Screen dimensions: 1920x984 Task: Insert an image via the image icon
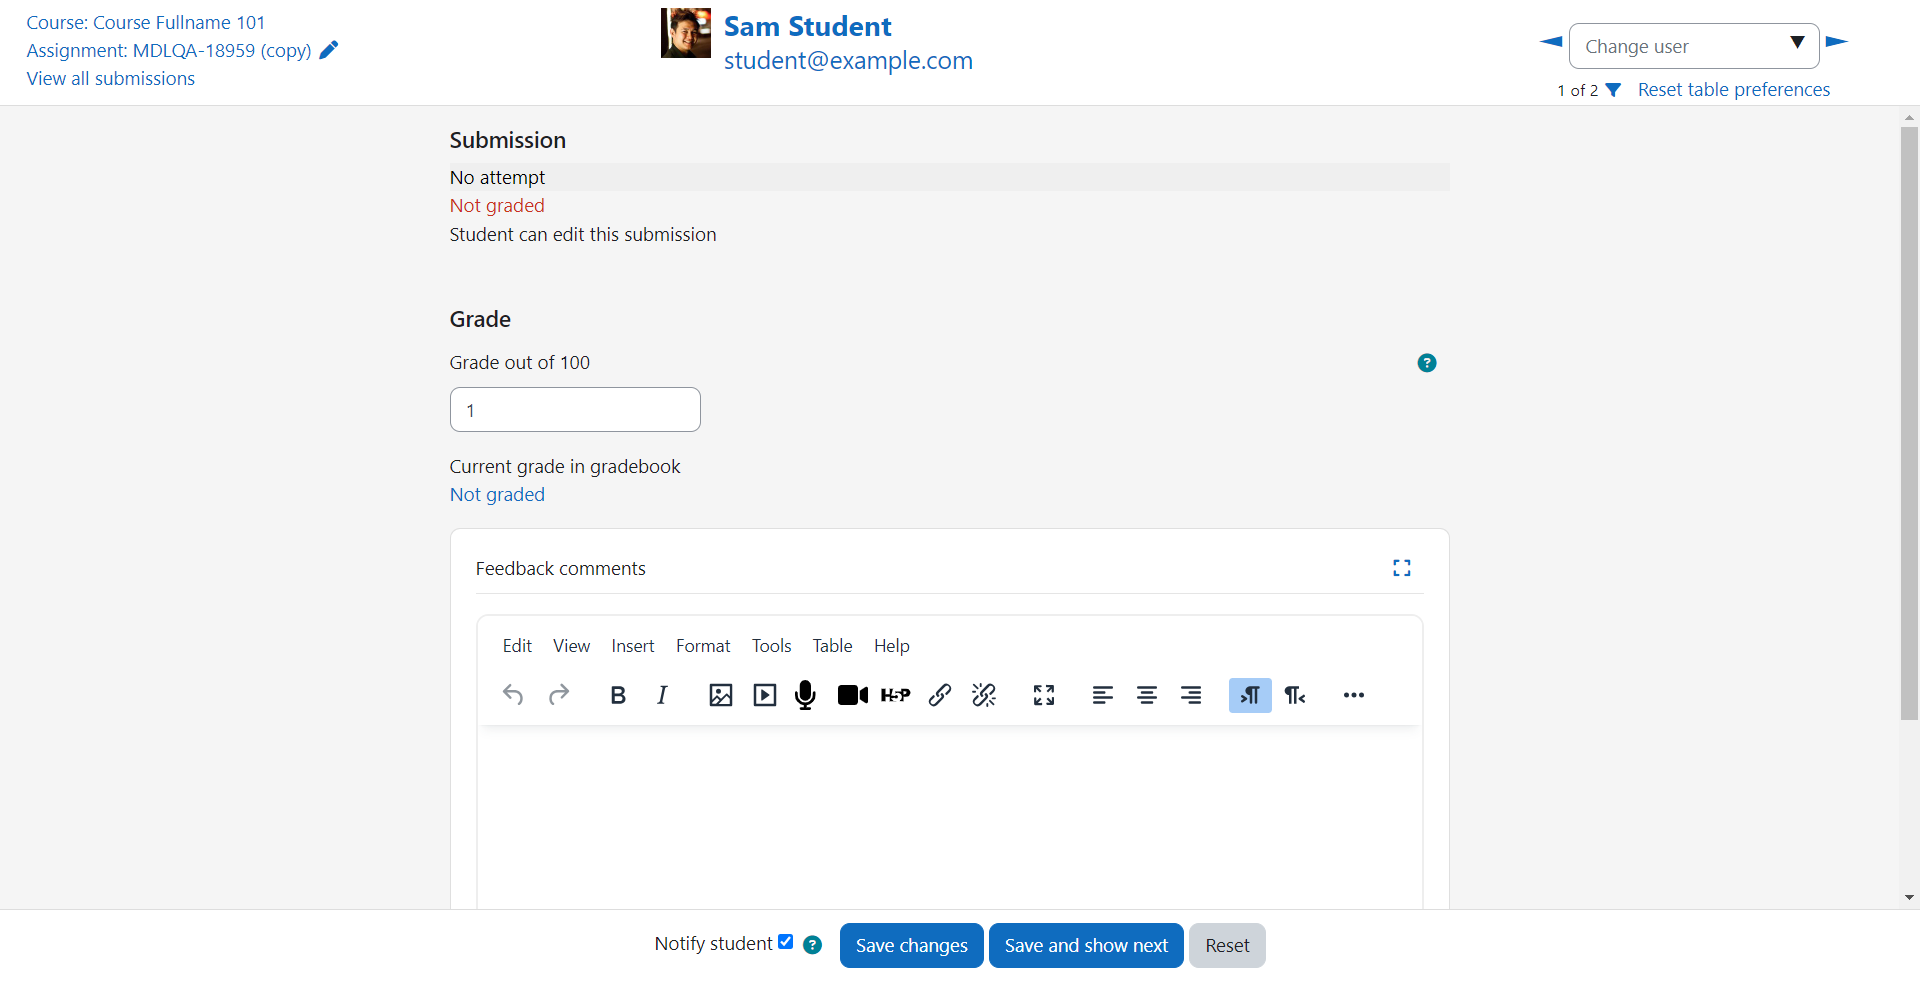pyautogui.click(x=721, y=695)
